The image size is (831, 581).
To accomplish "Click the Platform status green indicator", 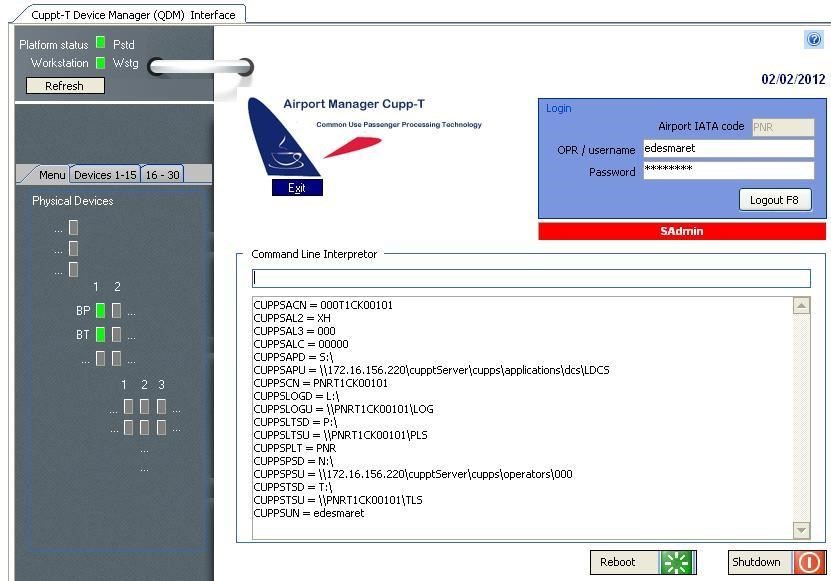I will click(x=100, y=44).
